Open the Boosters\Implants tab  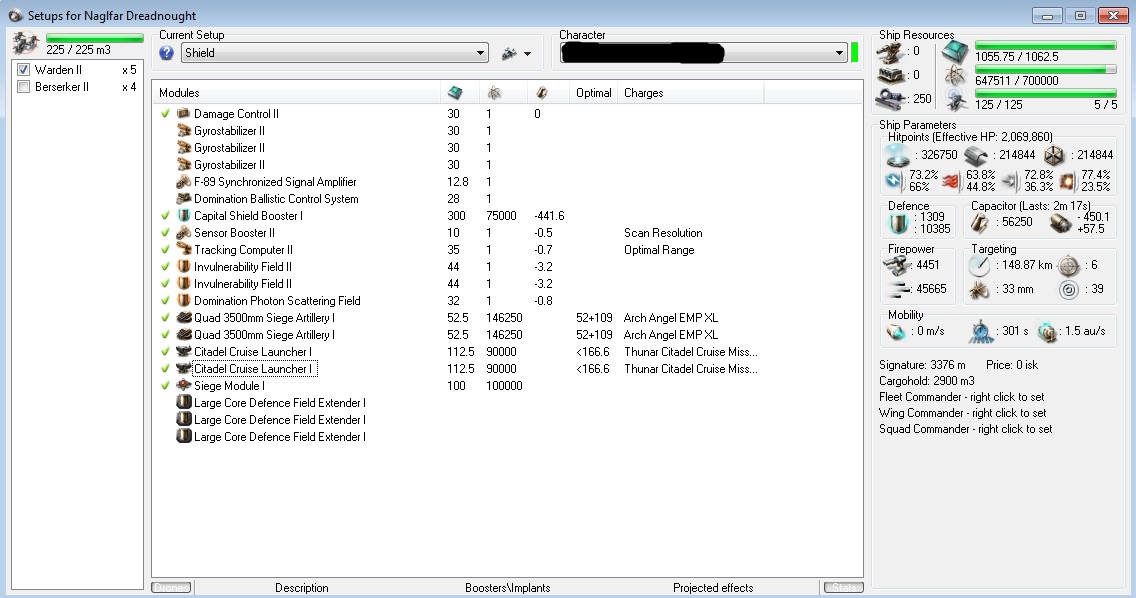507,588
